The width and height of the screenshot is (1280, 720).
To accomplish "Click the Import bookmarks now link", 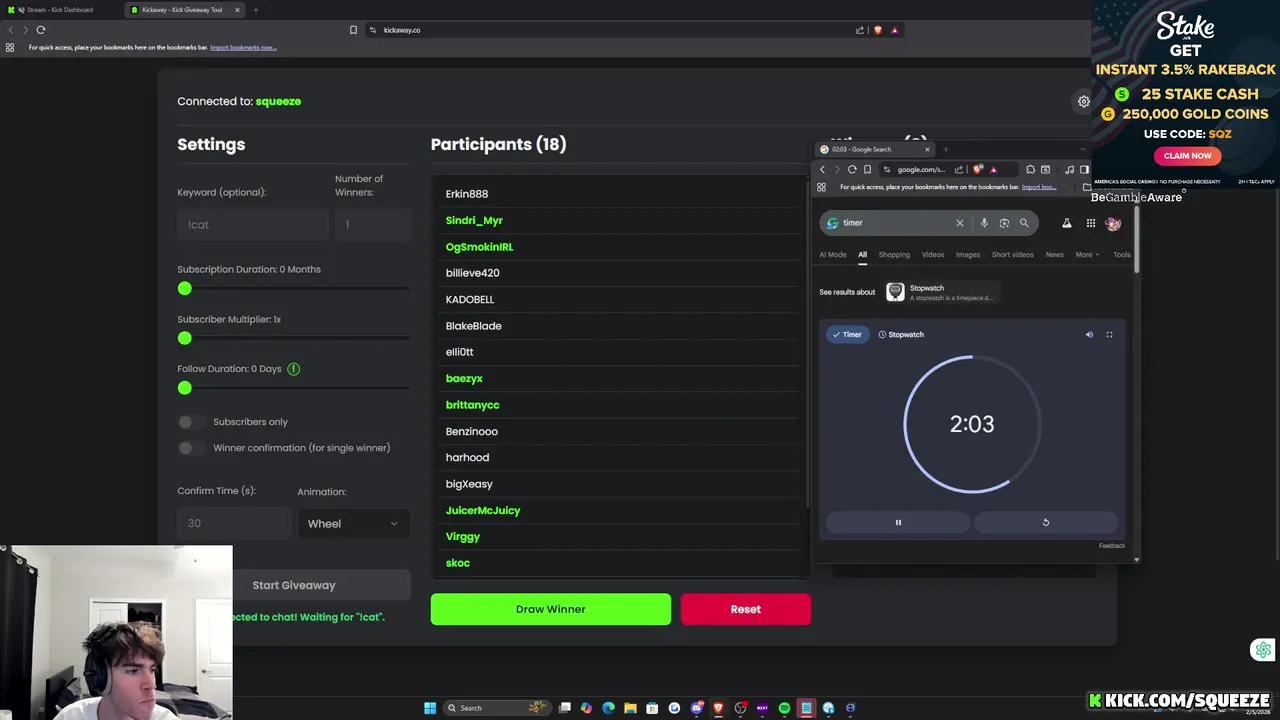I will pos(243,47).
